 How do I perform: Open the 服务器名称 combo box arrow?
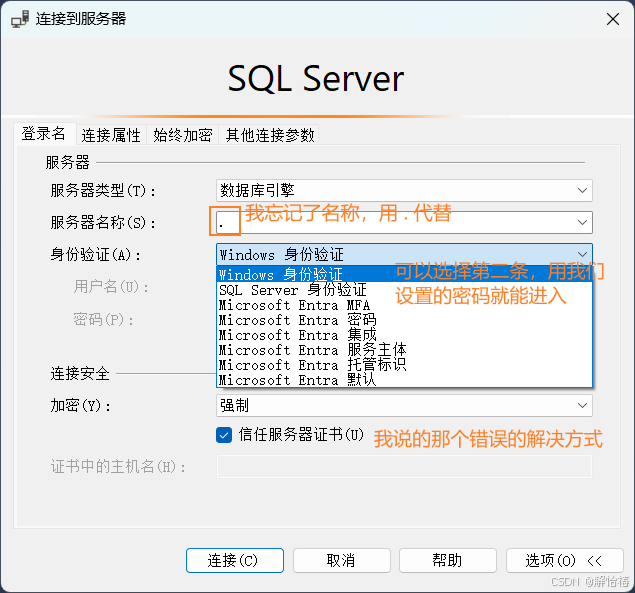(582, 222)
